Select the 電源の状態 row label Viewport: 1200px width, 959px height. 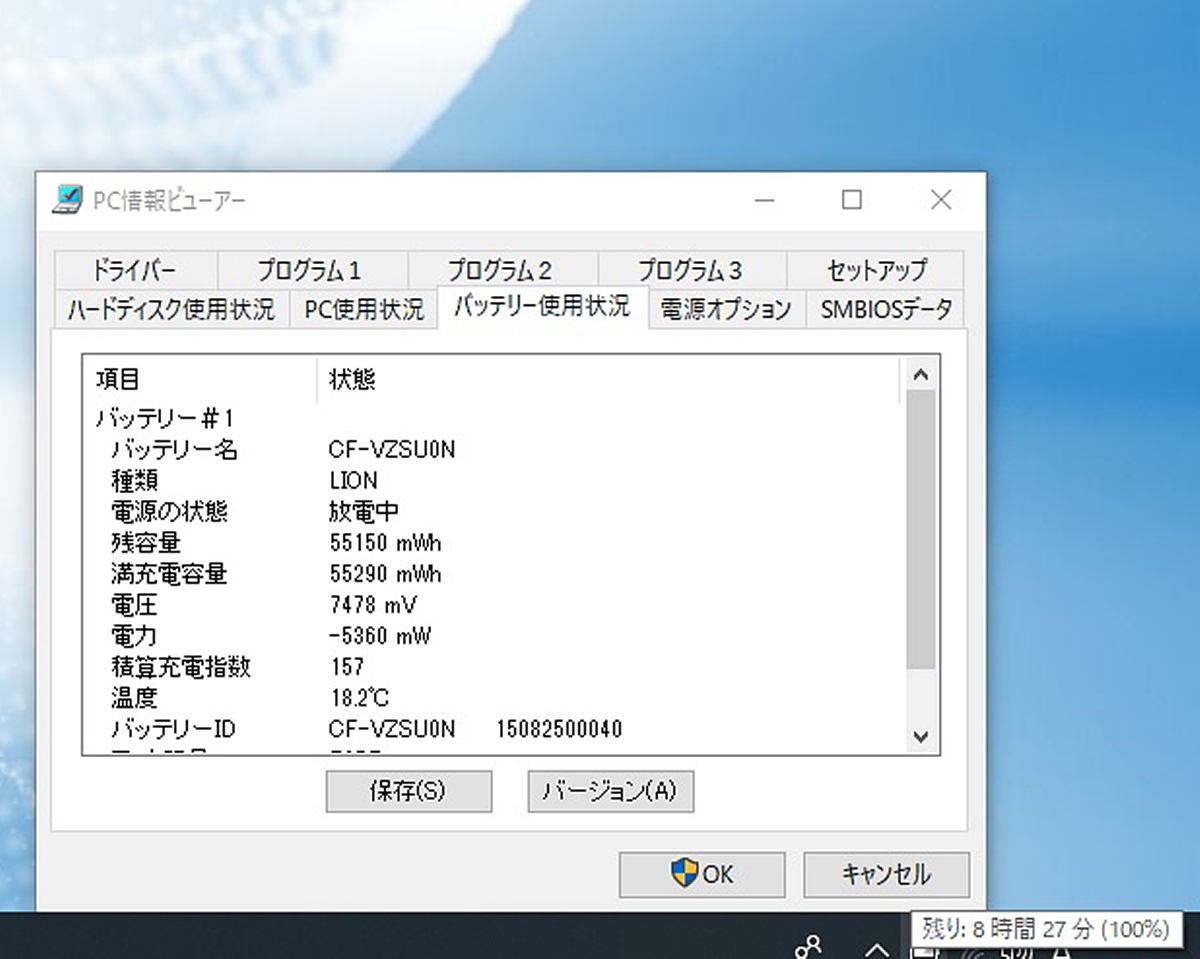(x=169, y=512)
